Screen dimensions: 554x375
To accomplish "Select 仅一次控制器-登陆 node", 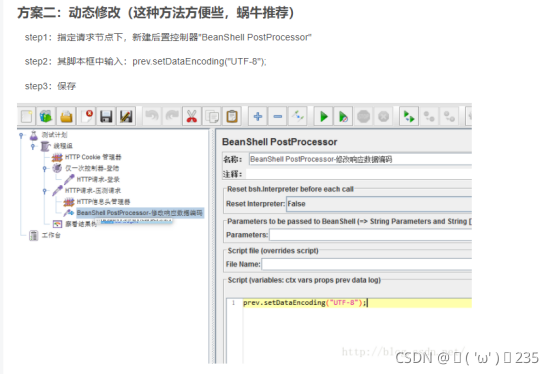I will [x=92, y=168].
